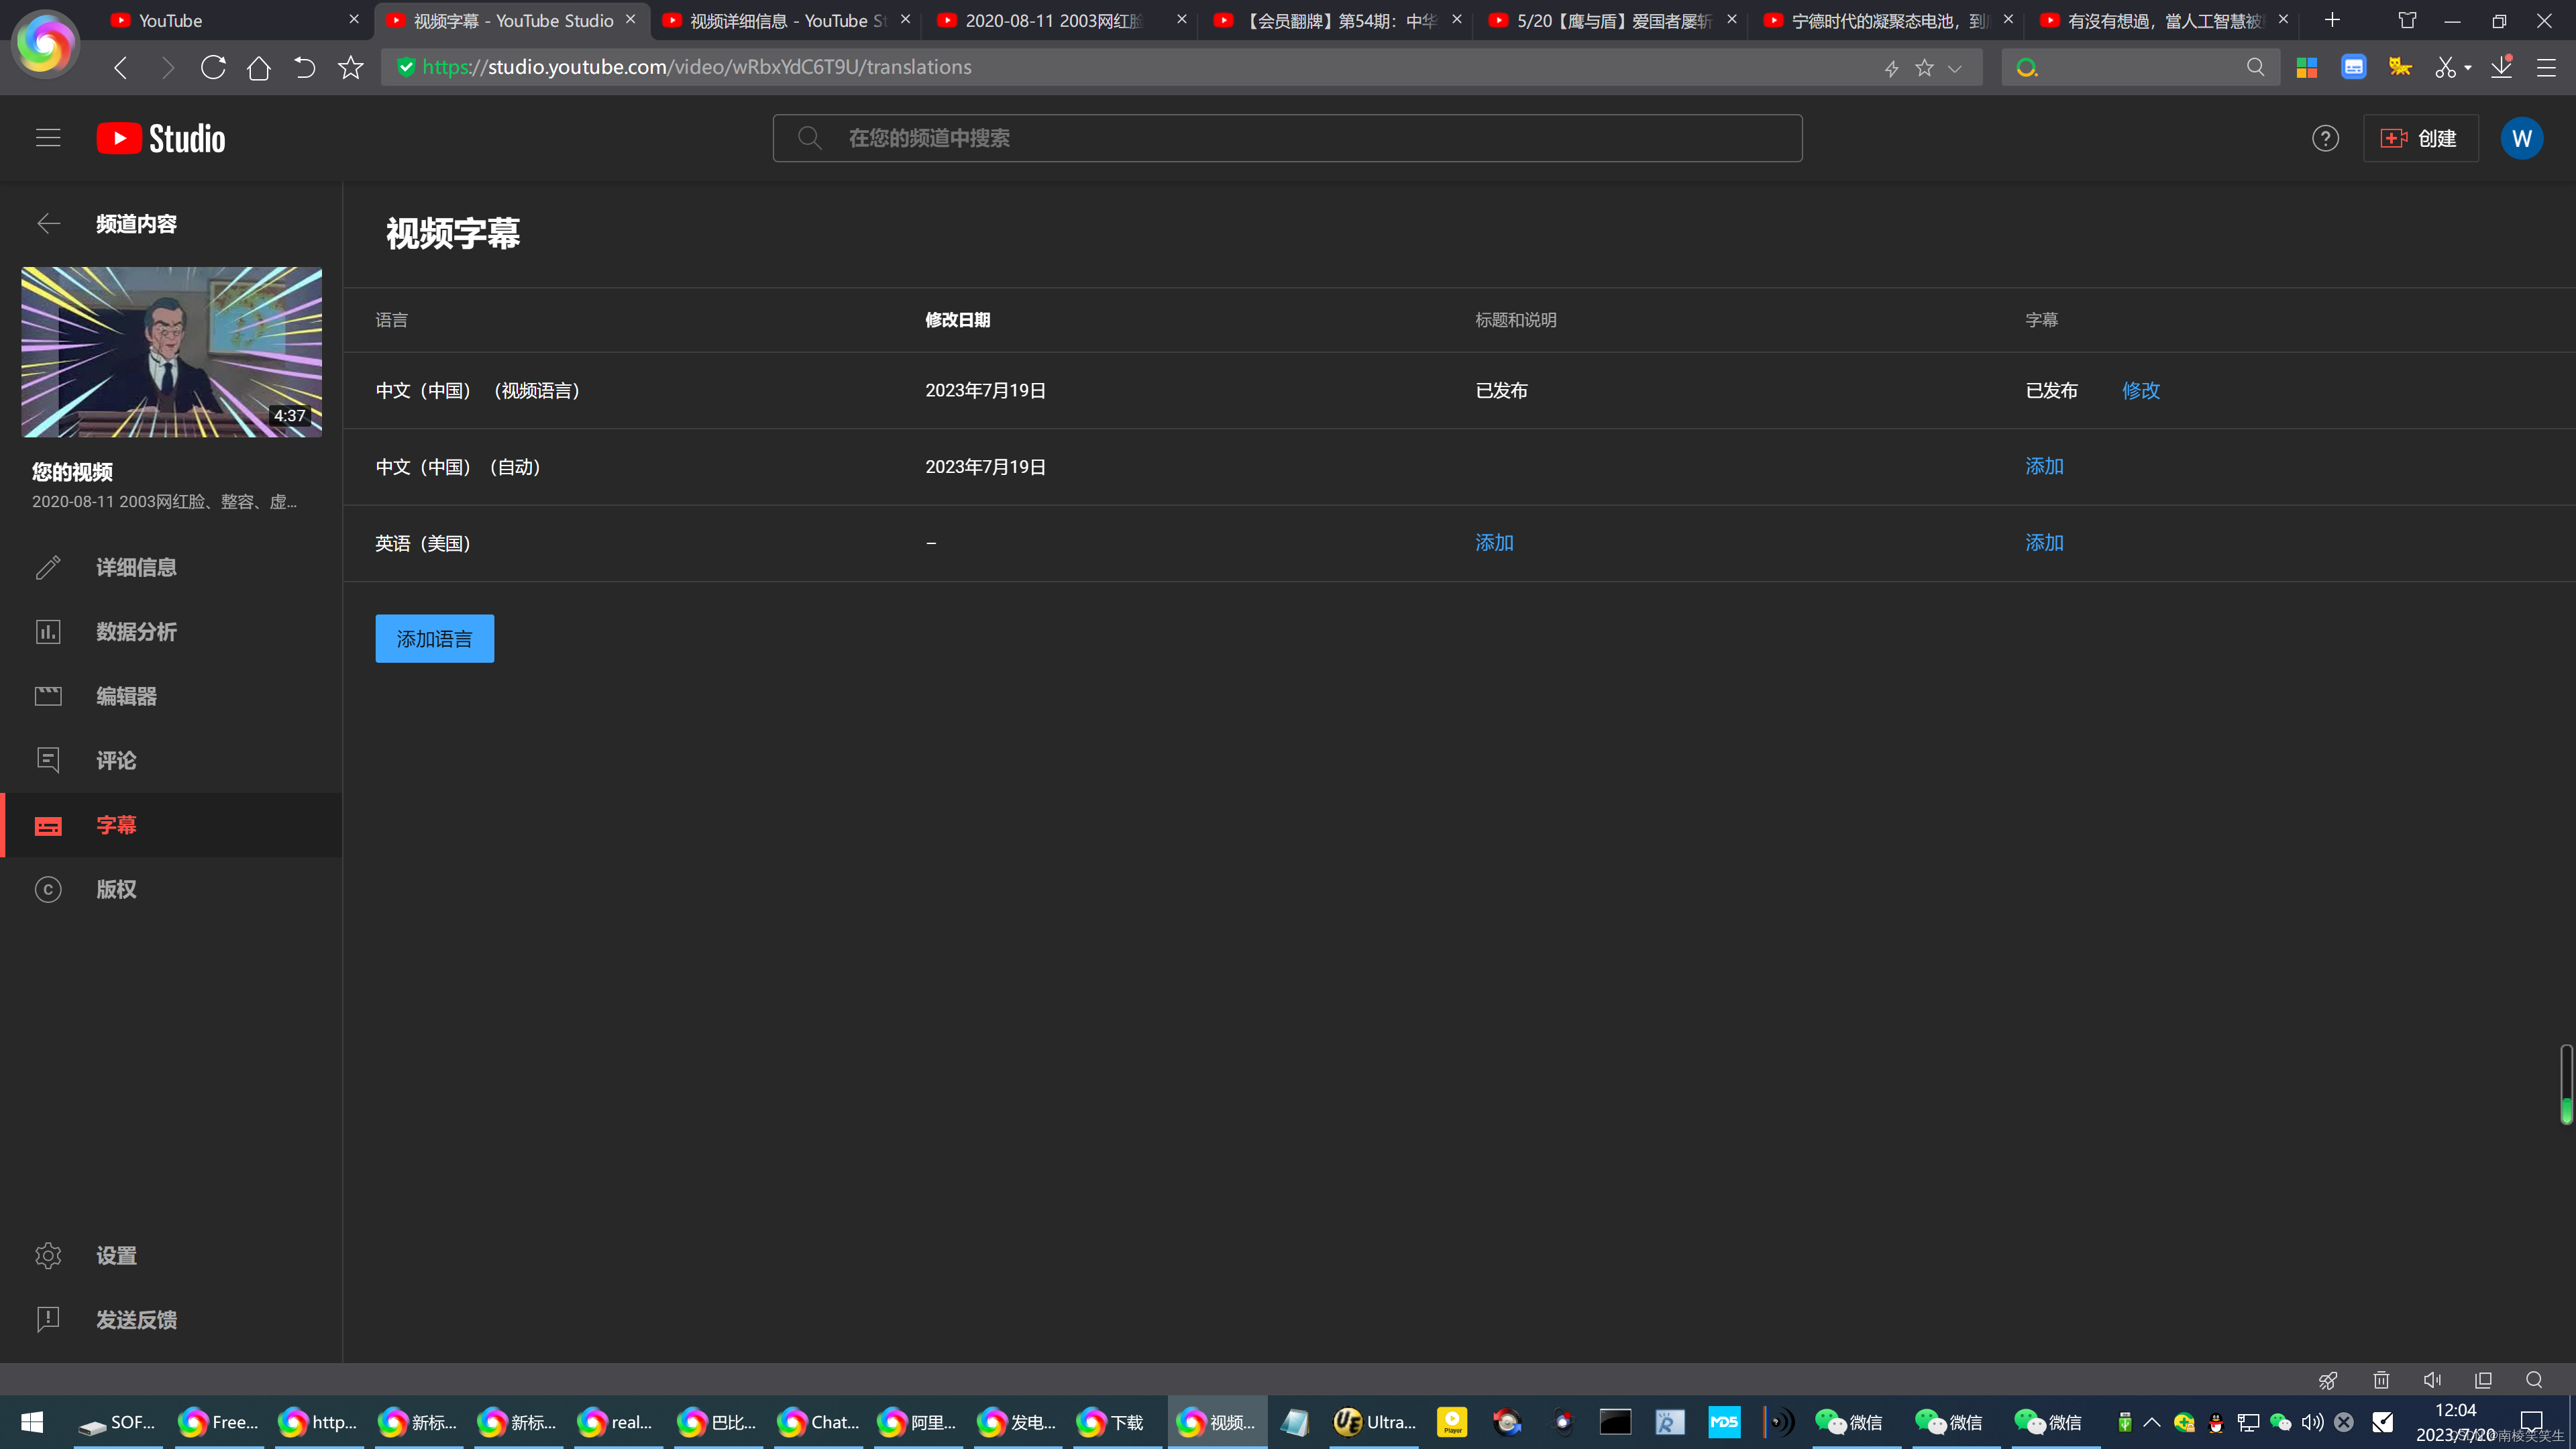Viewport: 2576px width, 1449px height.
Task: Expand the address bar dropdown chevron
Action: pyautogui.click(x=1955, y=68)
